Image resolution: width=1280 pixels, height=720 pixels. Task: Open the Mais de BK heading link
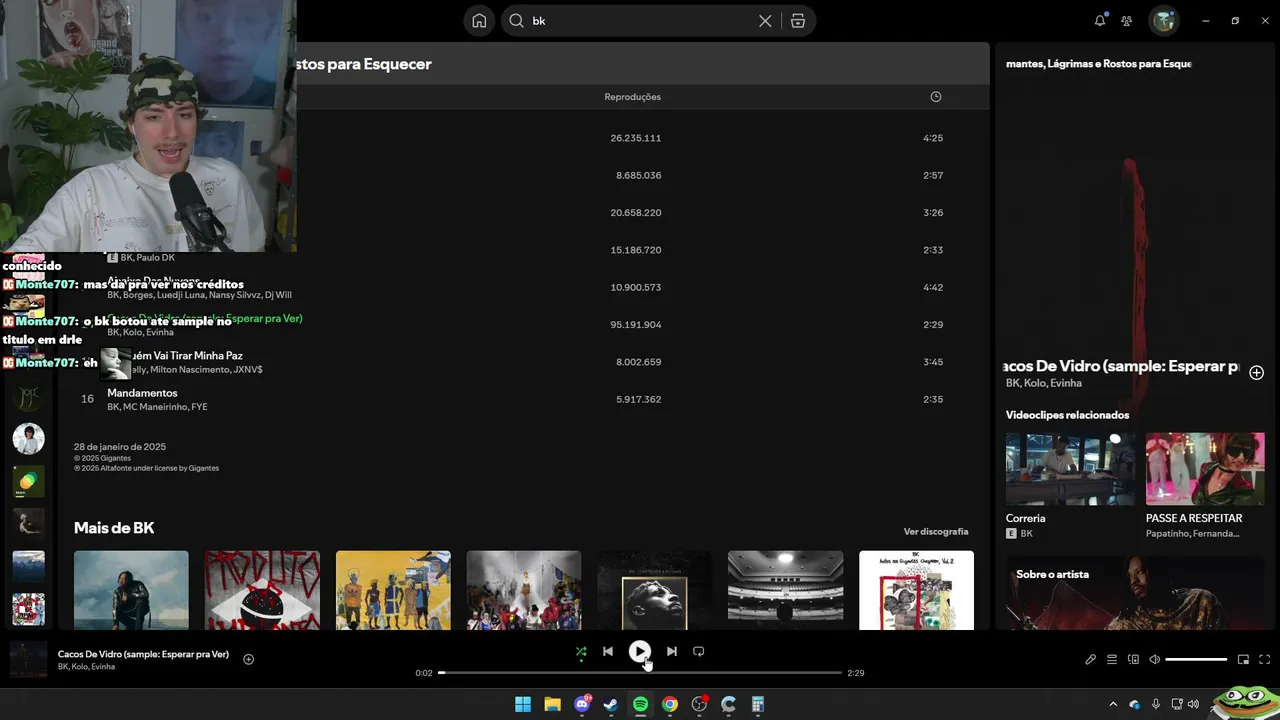pos(114,528)
